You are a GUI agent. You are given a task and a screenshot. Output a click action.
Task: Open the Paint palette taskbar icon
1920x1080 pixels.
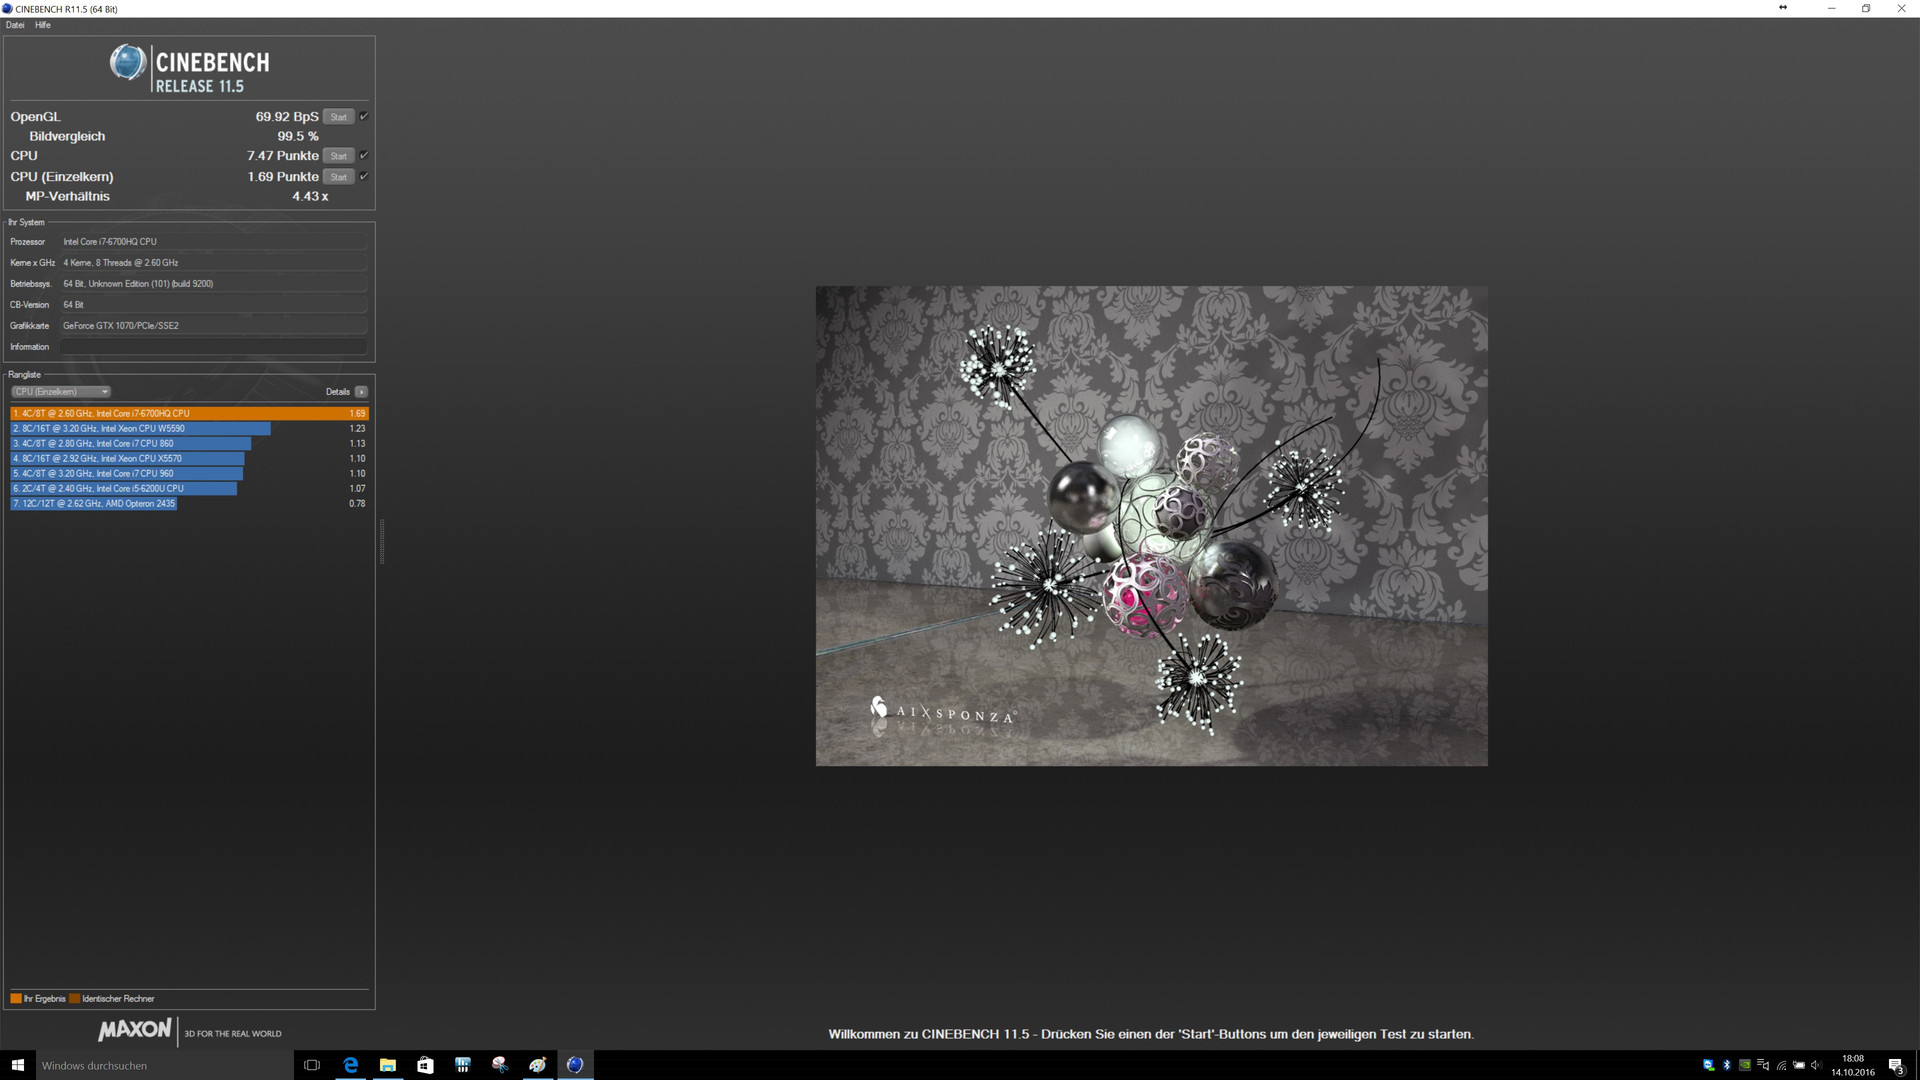tap(538, 1065)
